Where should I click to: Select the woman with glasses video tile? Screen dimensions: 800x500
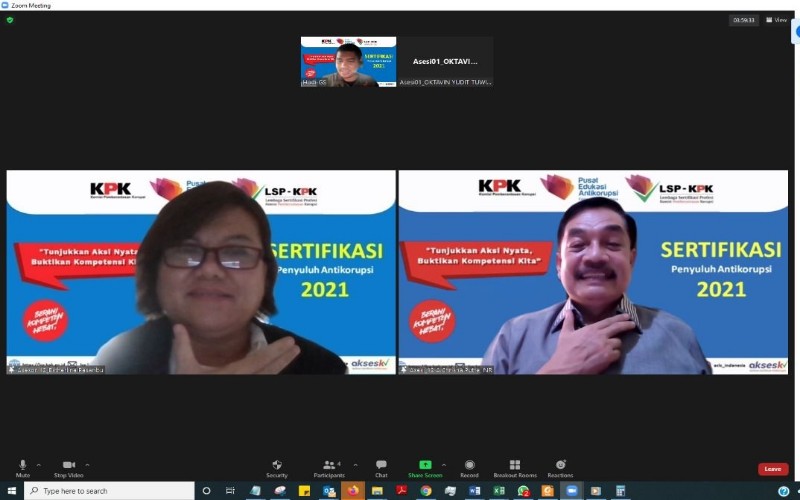(201, 272)
